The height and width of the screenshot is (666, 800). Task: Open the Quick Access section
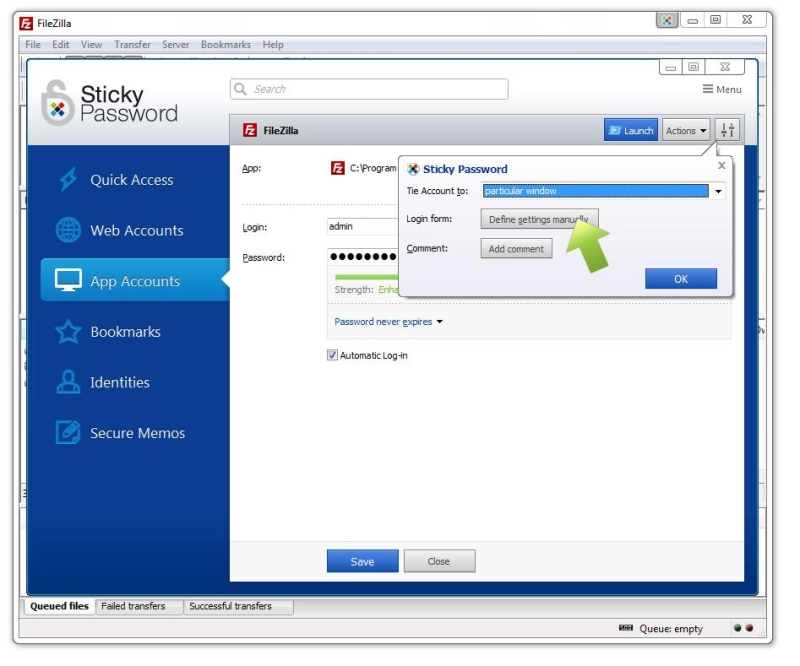(x=132, y=180)
